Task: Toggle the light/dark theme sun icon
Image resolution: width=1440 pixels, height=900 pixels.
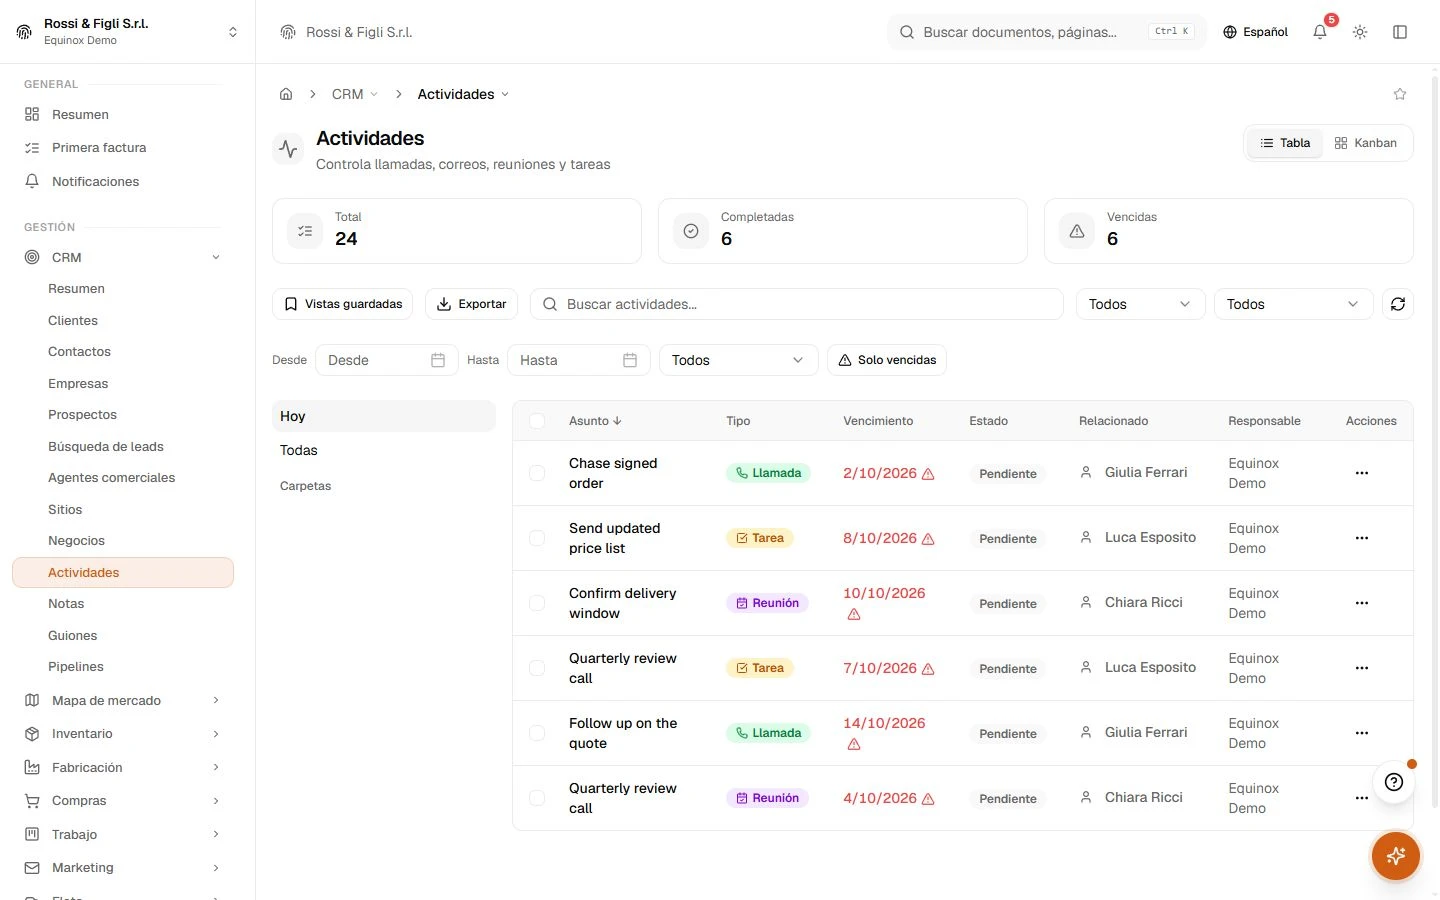Action: [x=1360, y=32]
